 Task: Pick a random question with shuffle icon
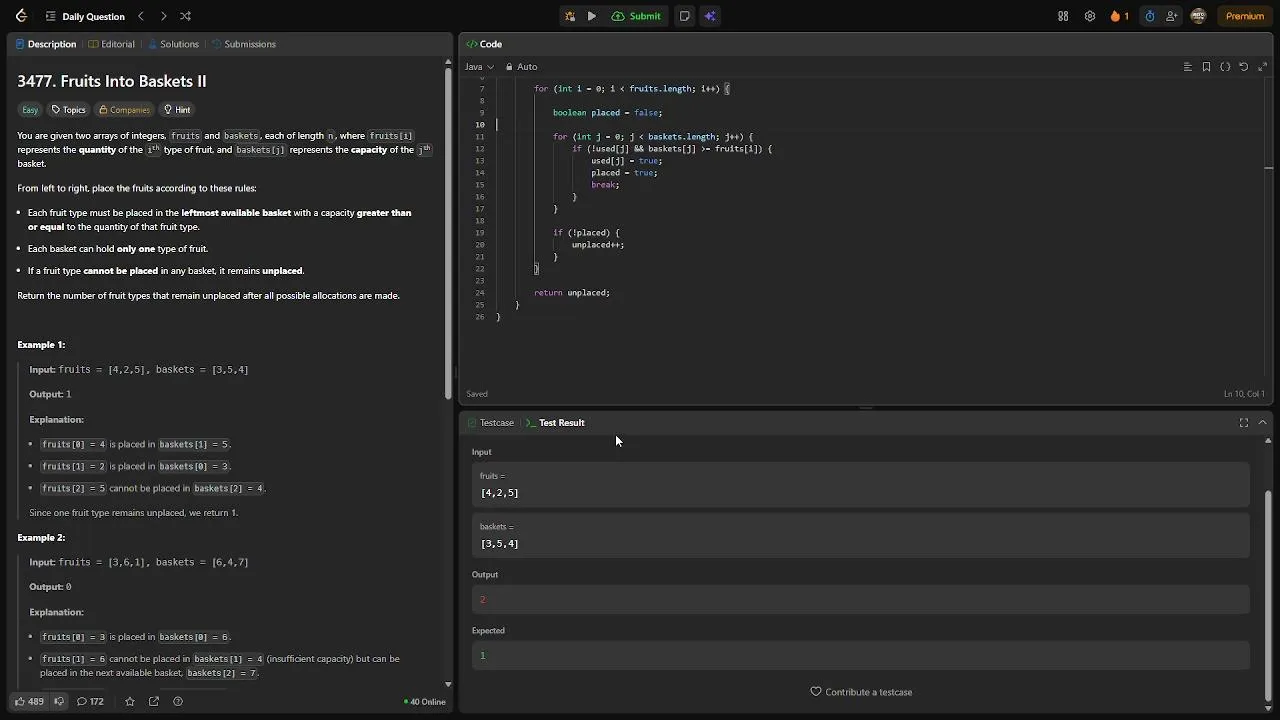(185, 16)
